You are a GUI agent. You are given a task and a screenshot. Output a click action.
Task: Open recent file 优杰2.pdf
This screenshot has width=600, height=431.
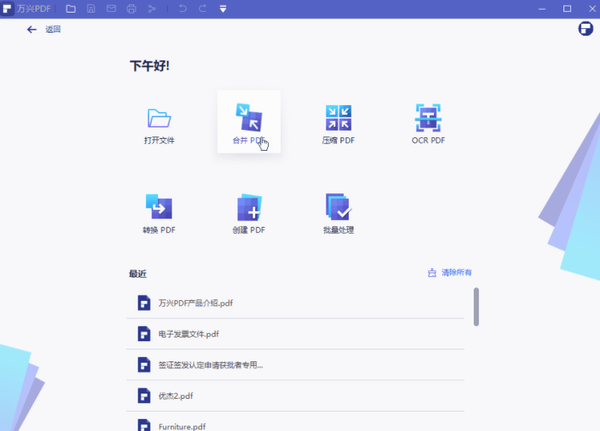click(295, 396)
